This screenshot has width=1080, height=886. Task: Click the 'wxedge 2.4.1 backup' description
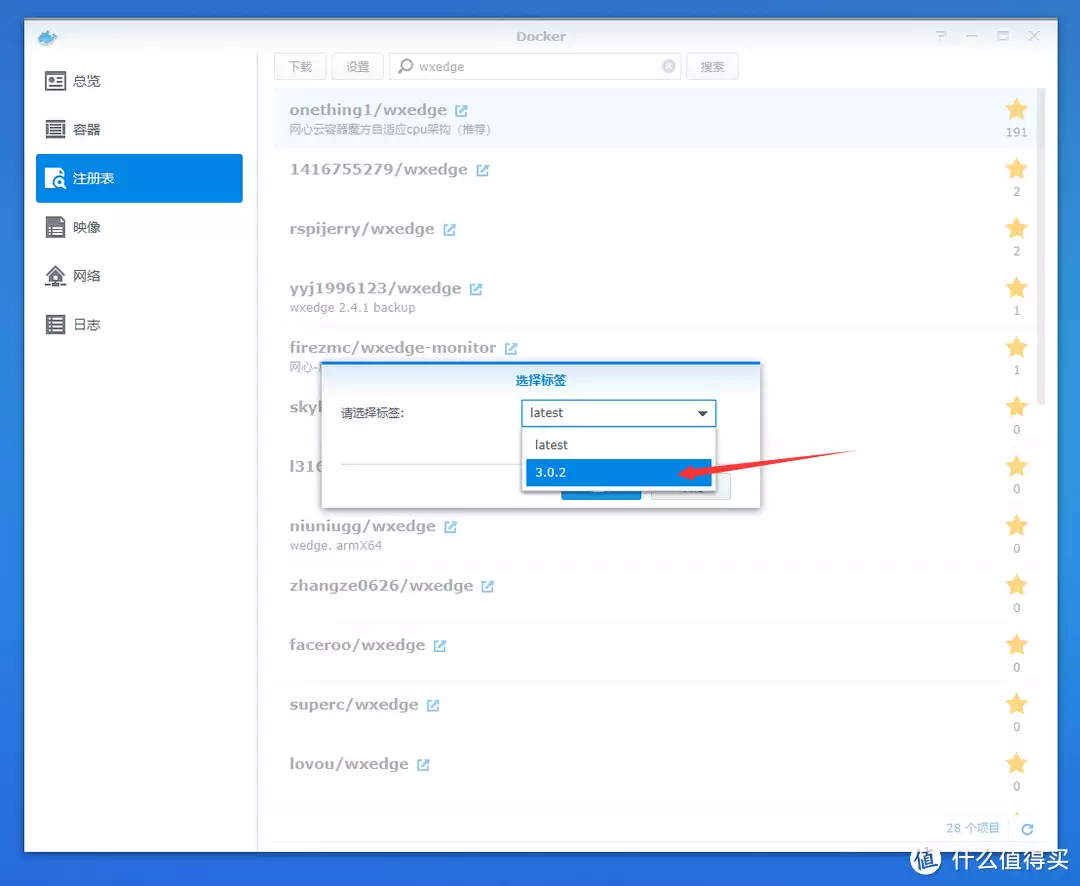[352, 308]
